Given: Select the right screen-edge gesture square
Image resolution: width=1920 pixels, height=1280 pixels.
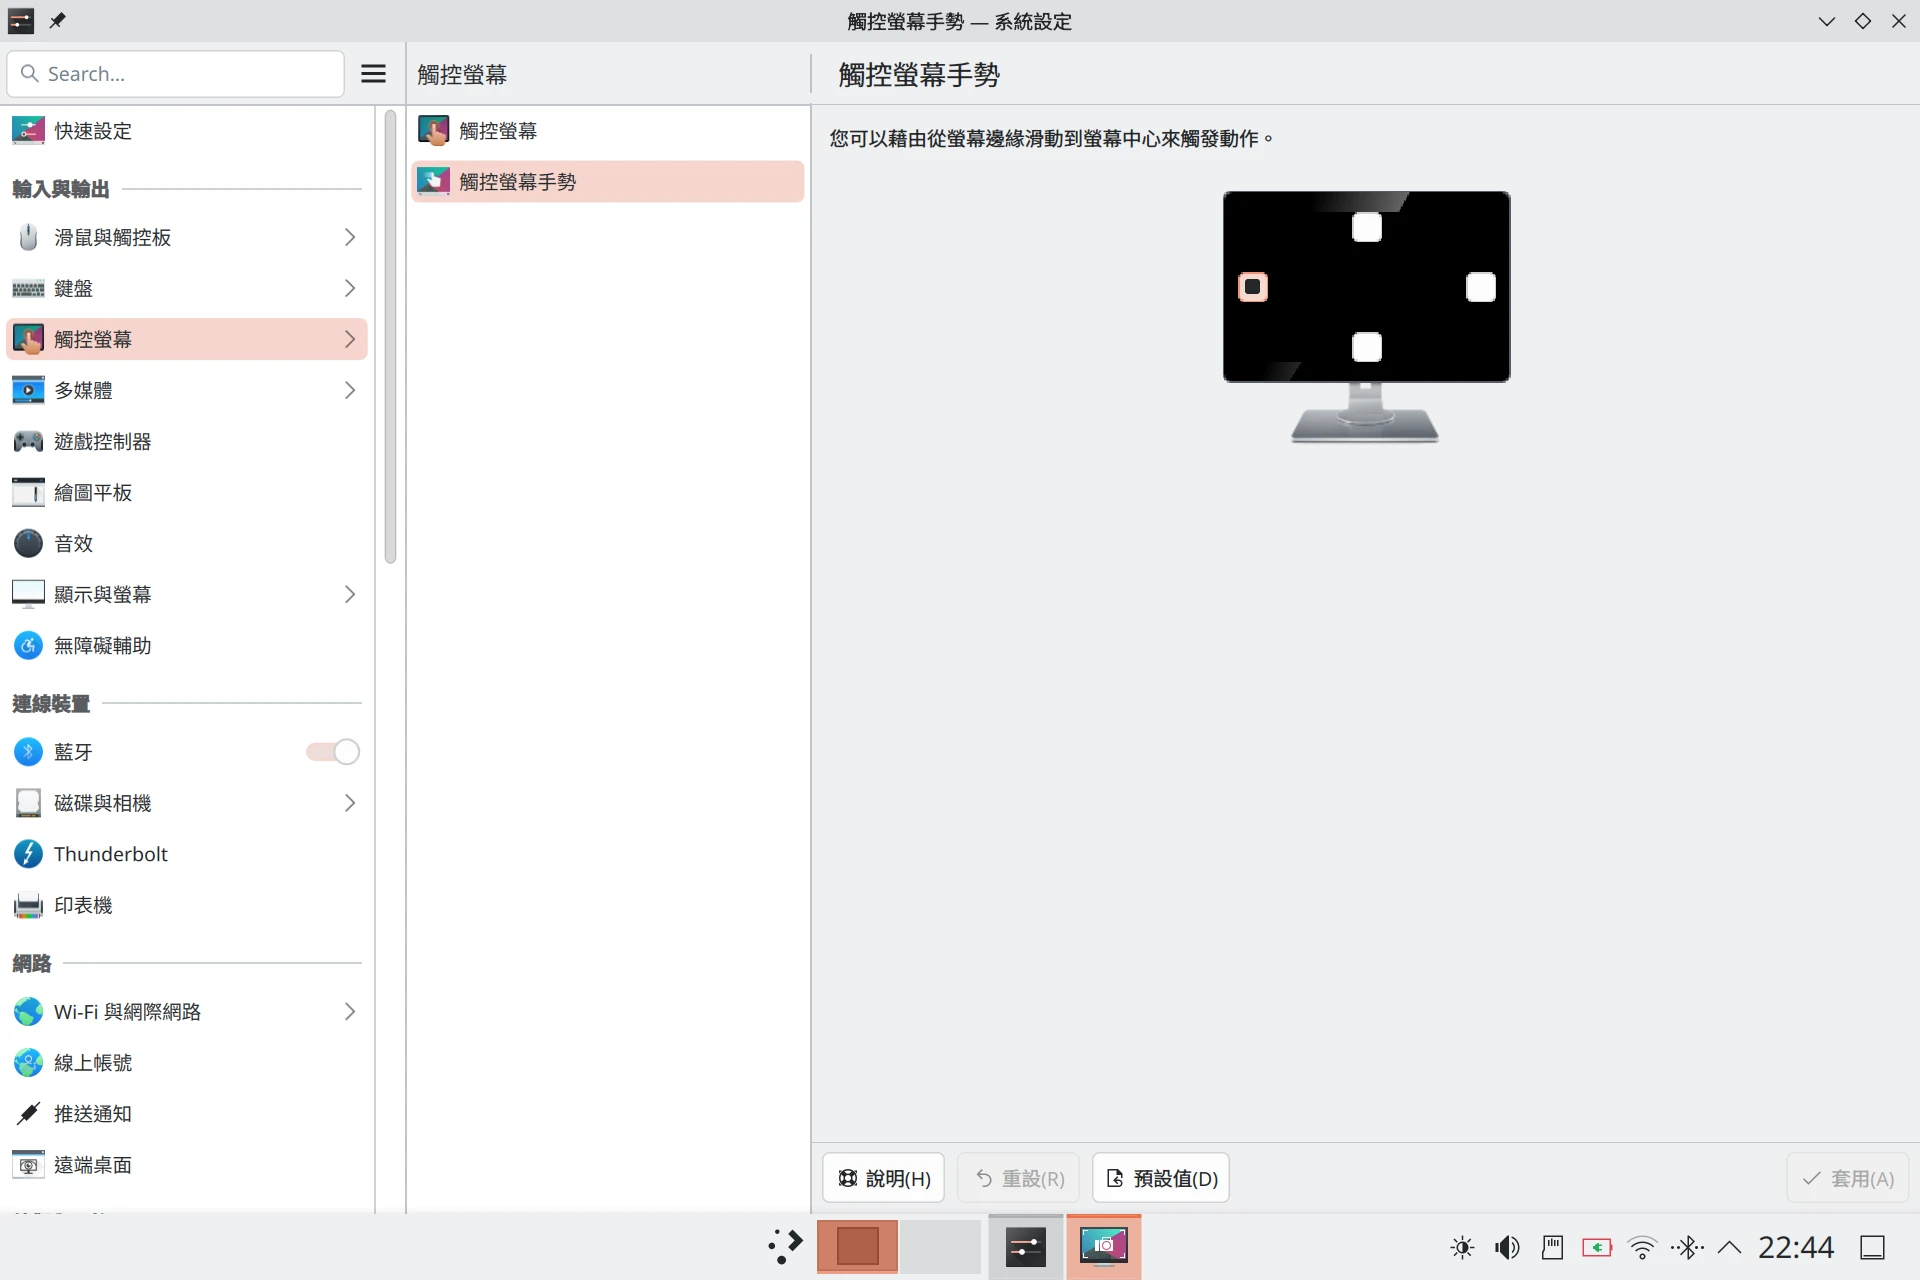Looking at the screenshot, I should click(x=1480, y=287).
